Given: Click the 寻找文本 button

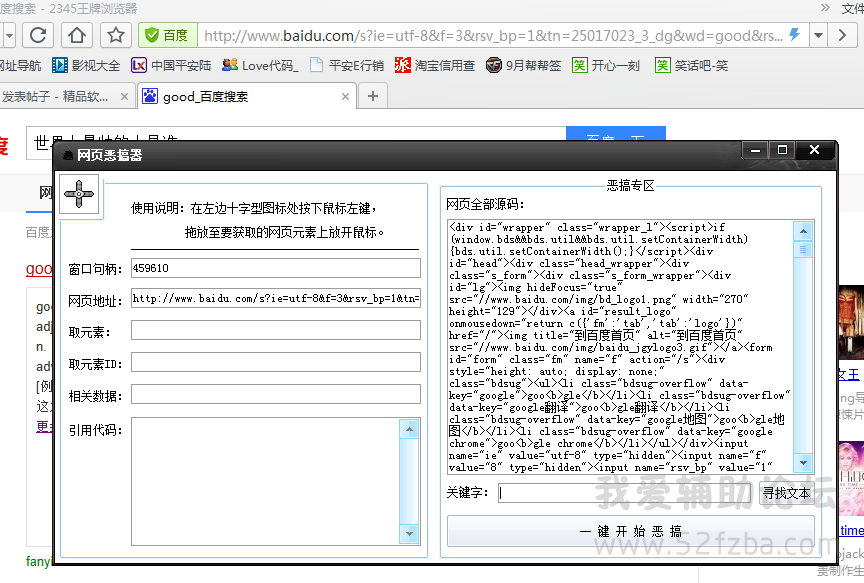Looking at the screenshot, I should coord(786,493).
